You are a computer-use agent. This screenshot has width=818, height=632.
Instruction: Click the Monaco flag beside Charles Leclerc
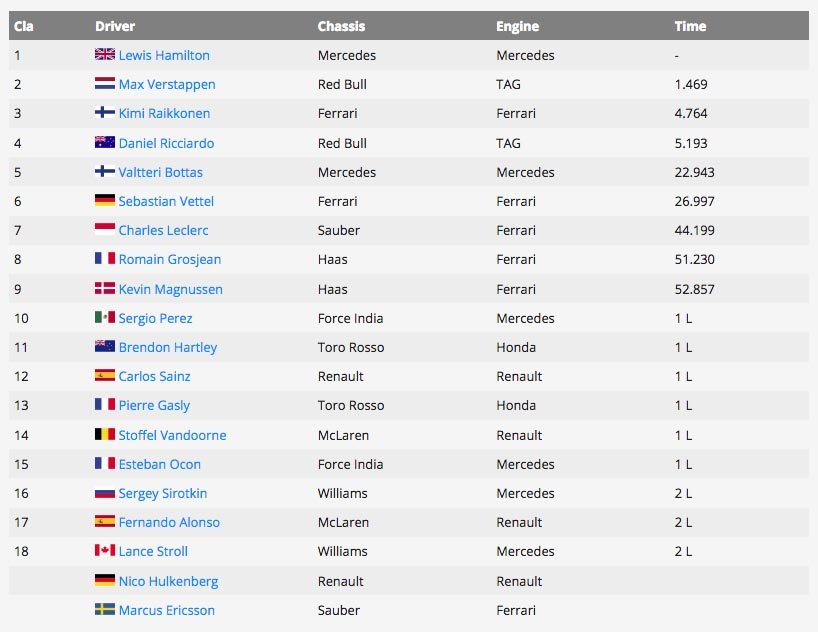(105, 229)
